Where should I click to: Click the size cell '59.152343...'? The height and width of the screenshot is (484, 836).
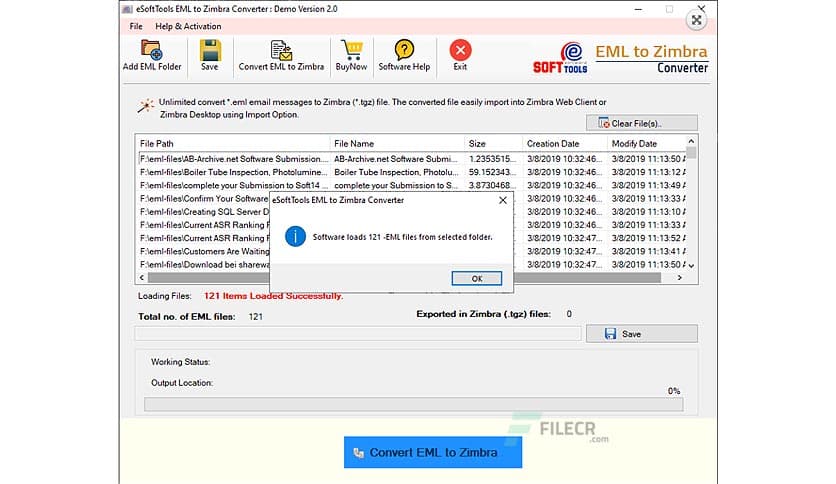click(492, 172)
